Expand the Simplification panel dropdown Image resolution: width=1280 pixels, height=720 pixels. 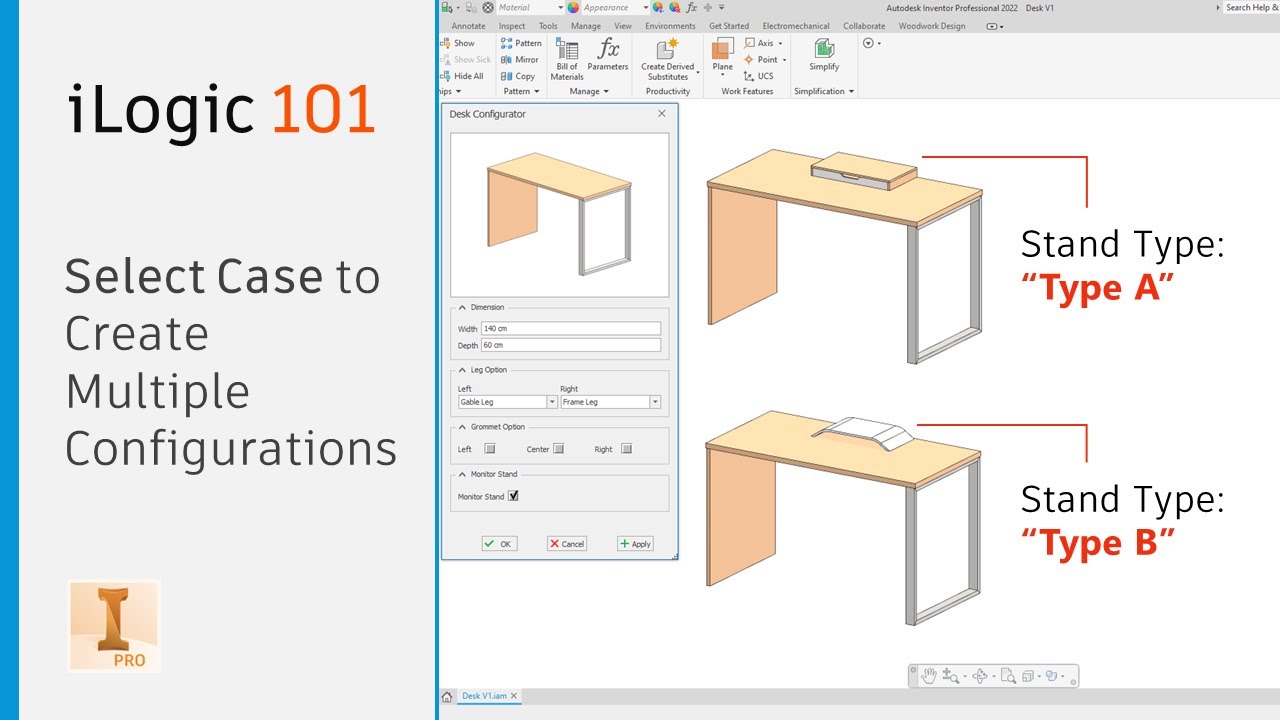click(851, 91)
